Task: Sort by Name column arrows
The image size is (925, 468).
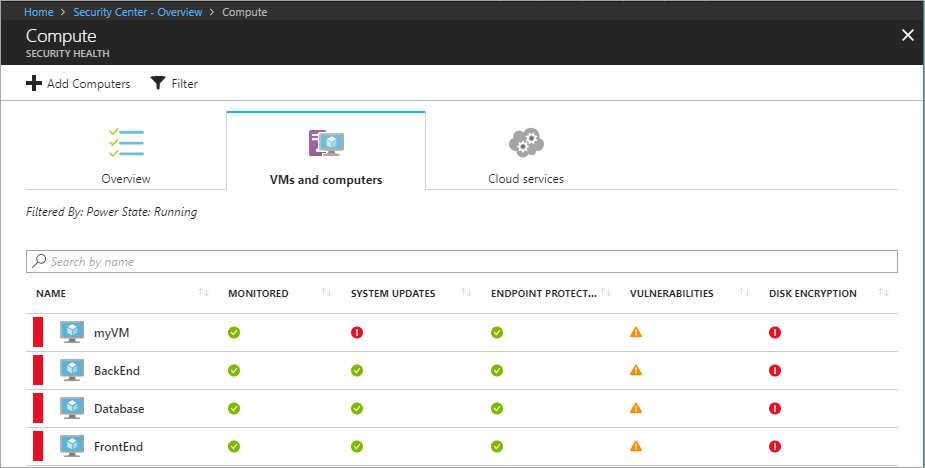Action: 204,293
